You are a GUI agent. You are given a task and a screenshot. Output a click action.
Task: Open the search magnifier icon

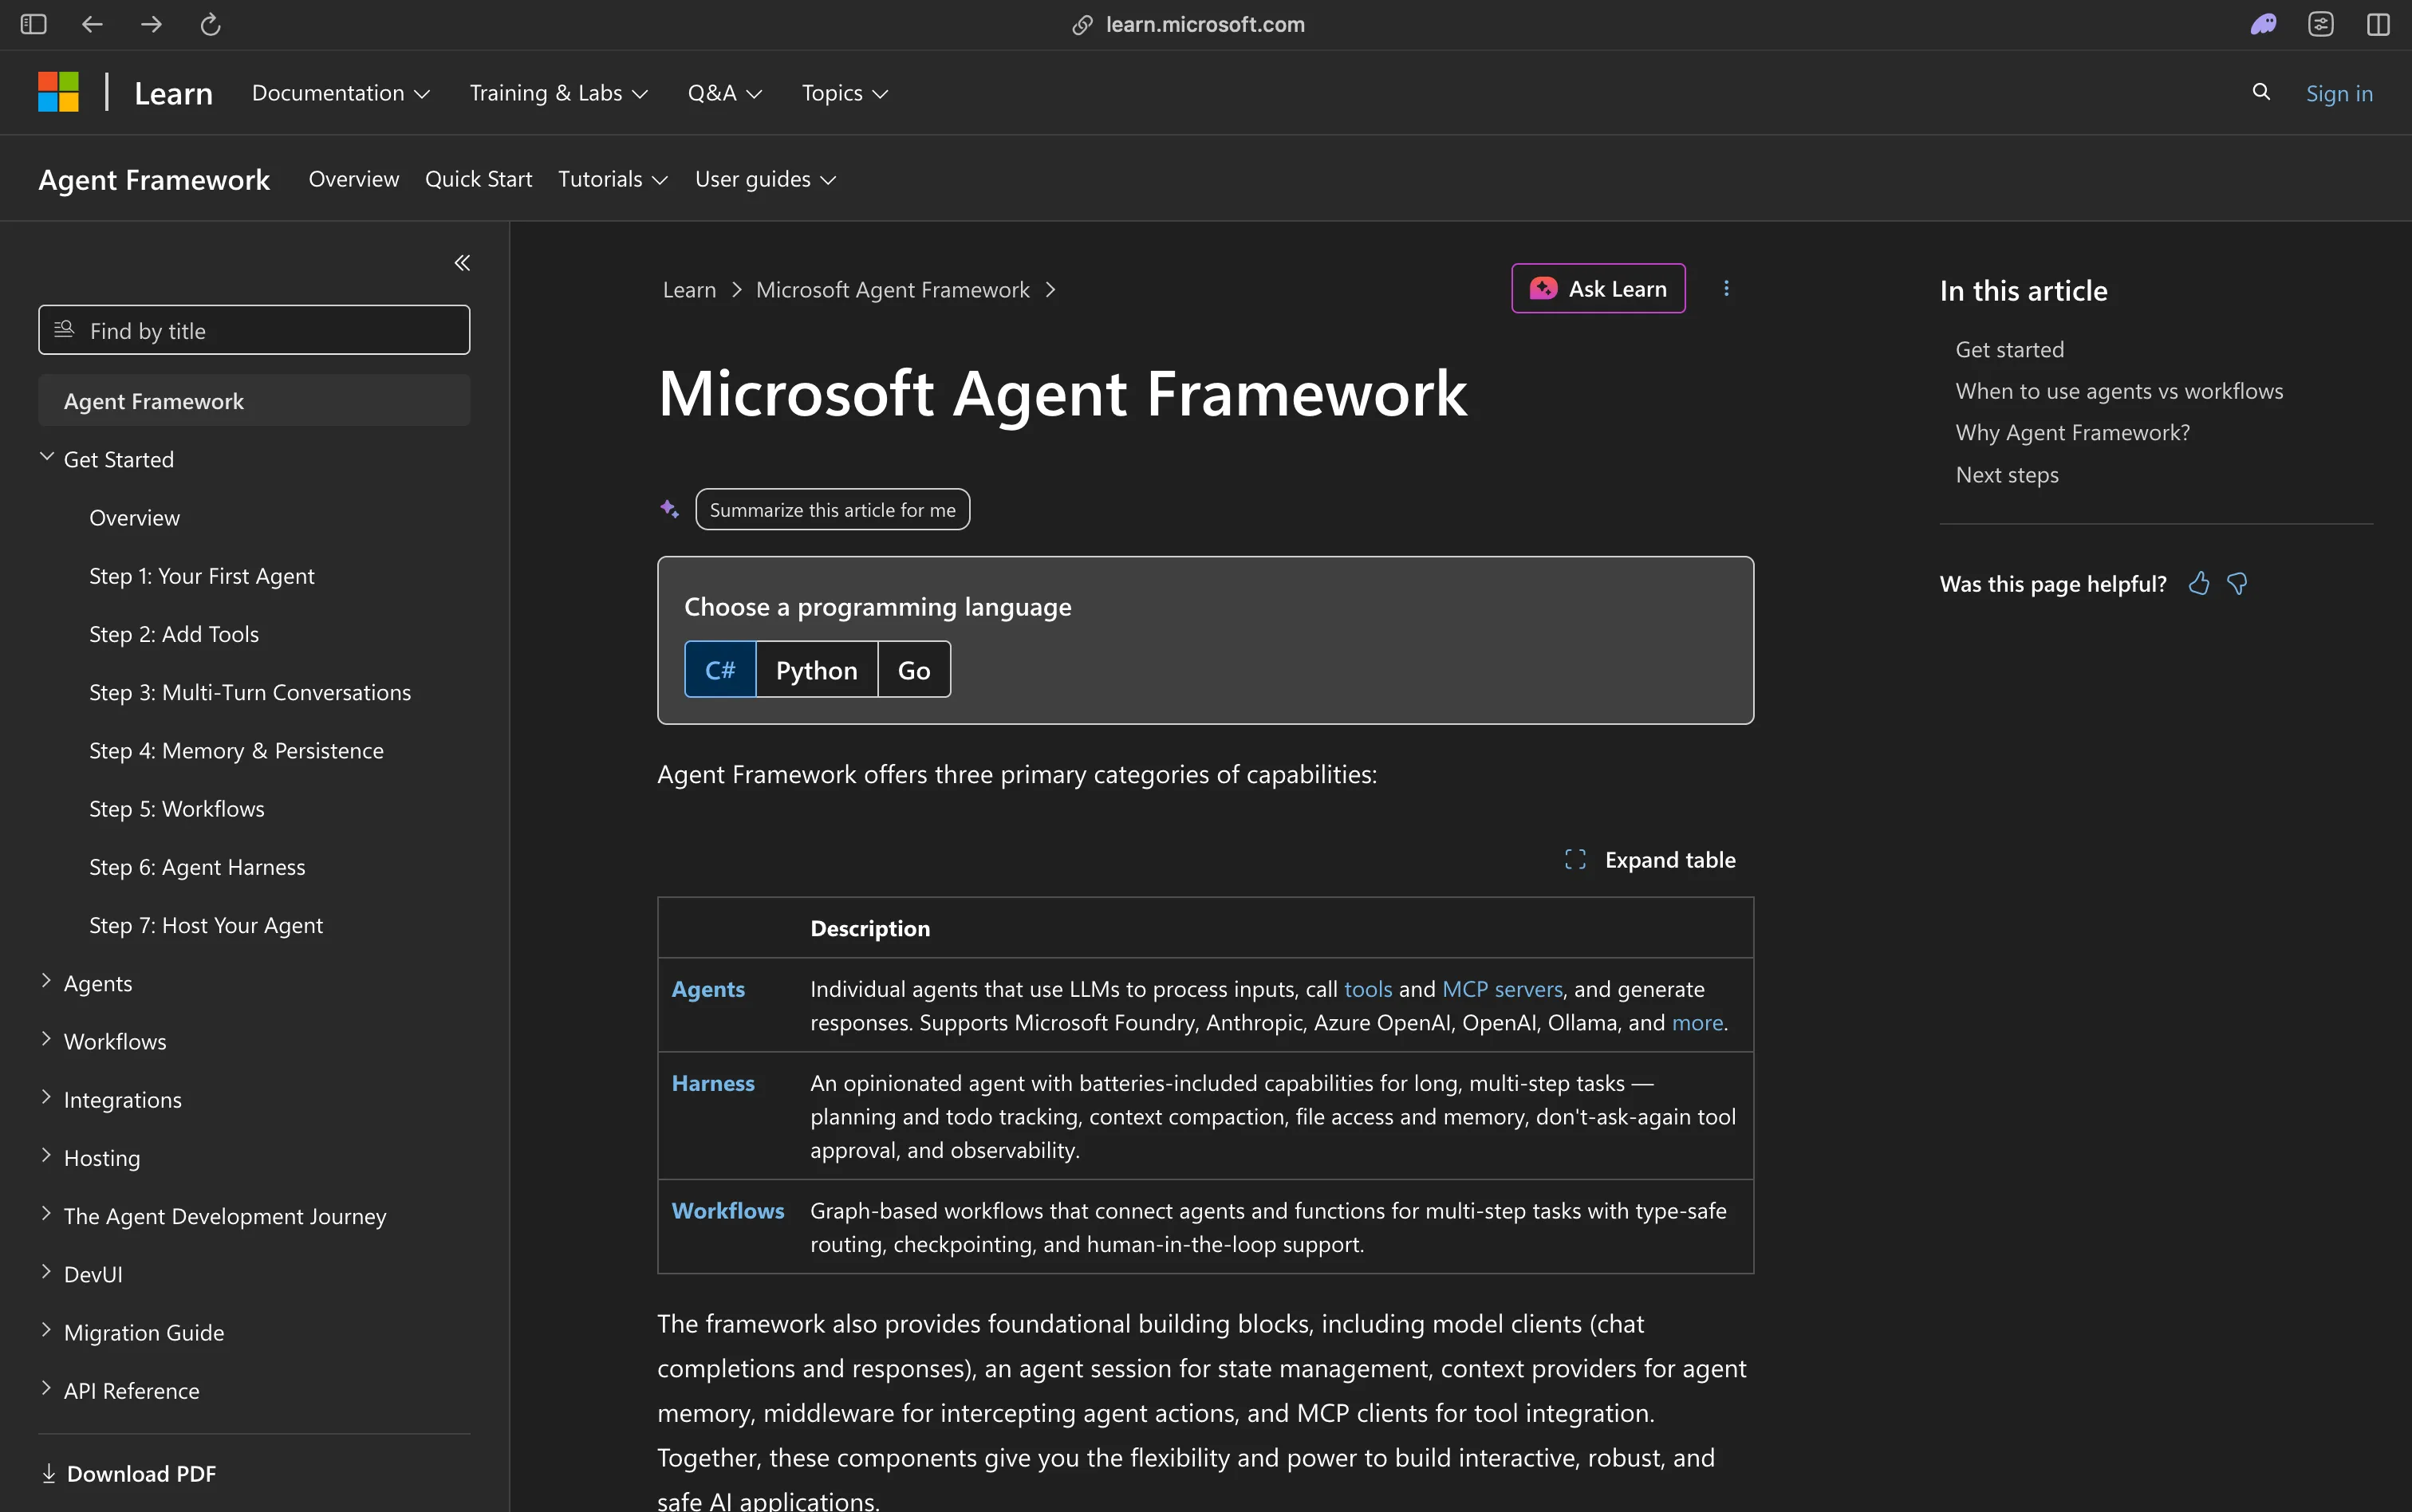point(2261,92)
